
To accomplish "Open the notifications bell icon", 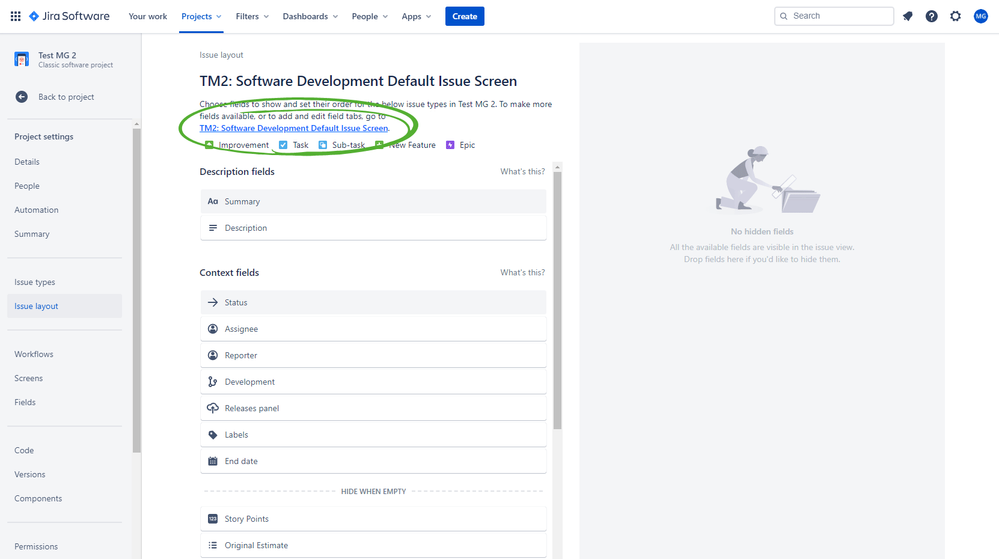I will [908, 16].
